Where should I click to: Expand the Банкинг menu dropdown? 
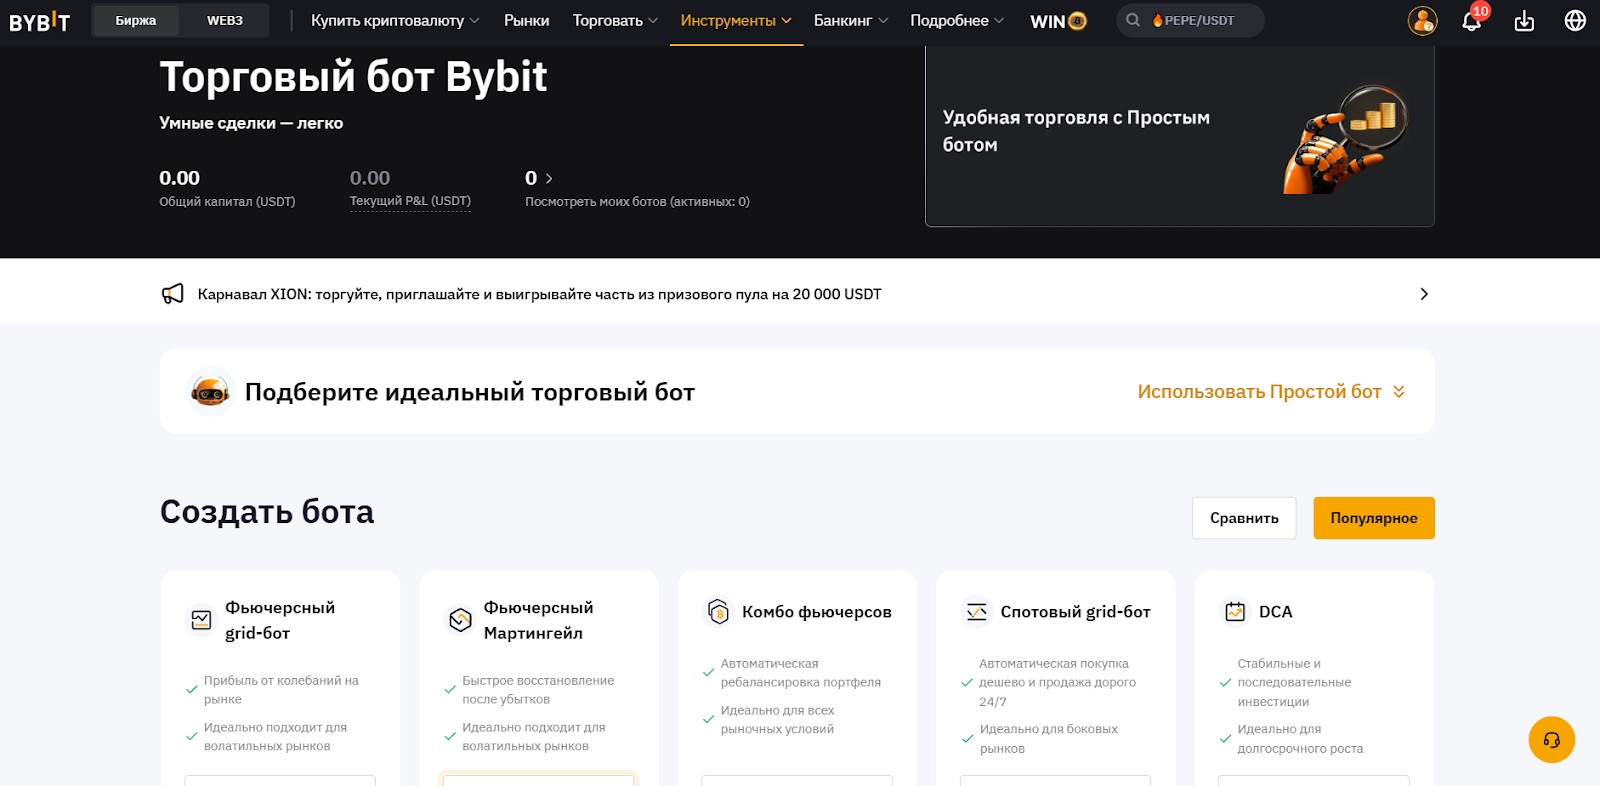coord(851,20)
